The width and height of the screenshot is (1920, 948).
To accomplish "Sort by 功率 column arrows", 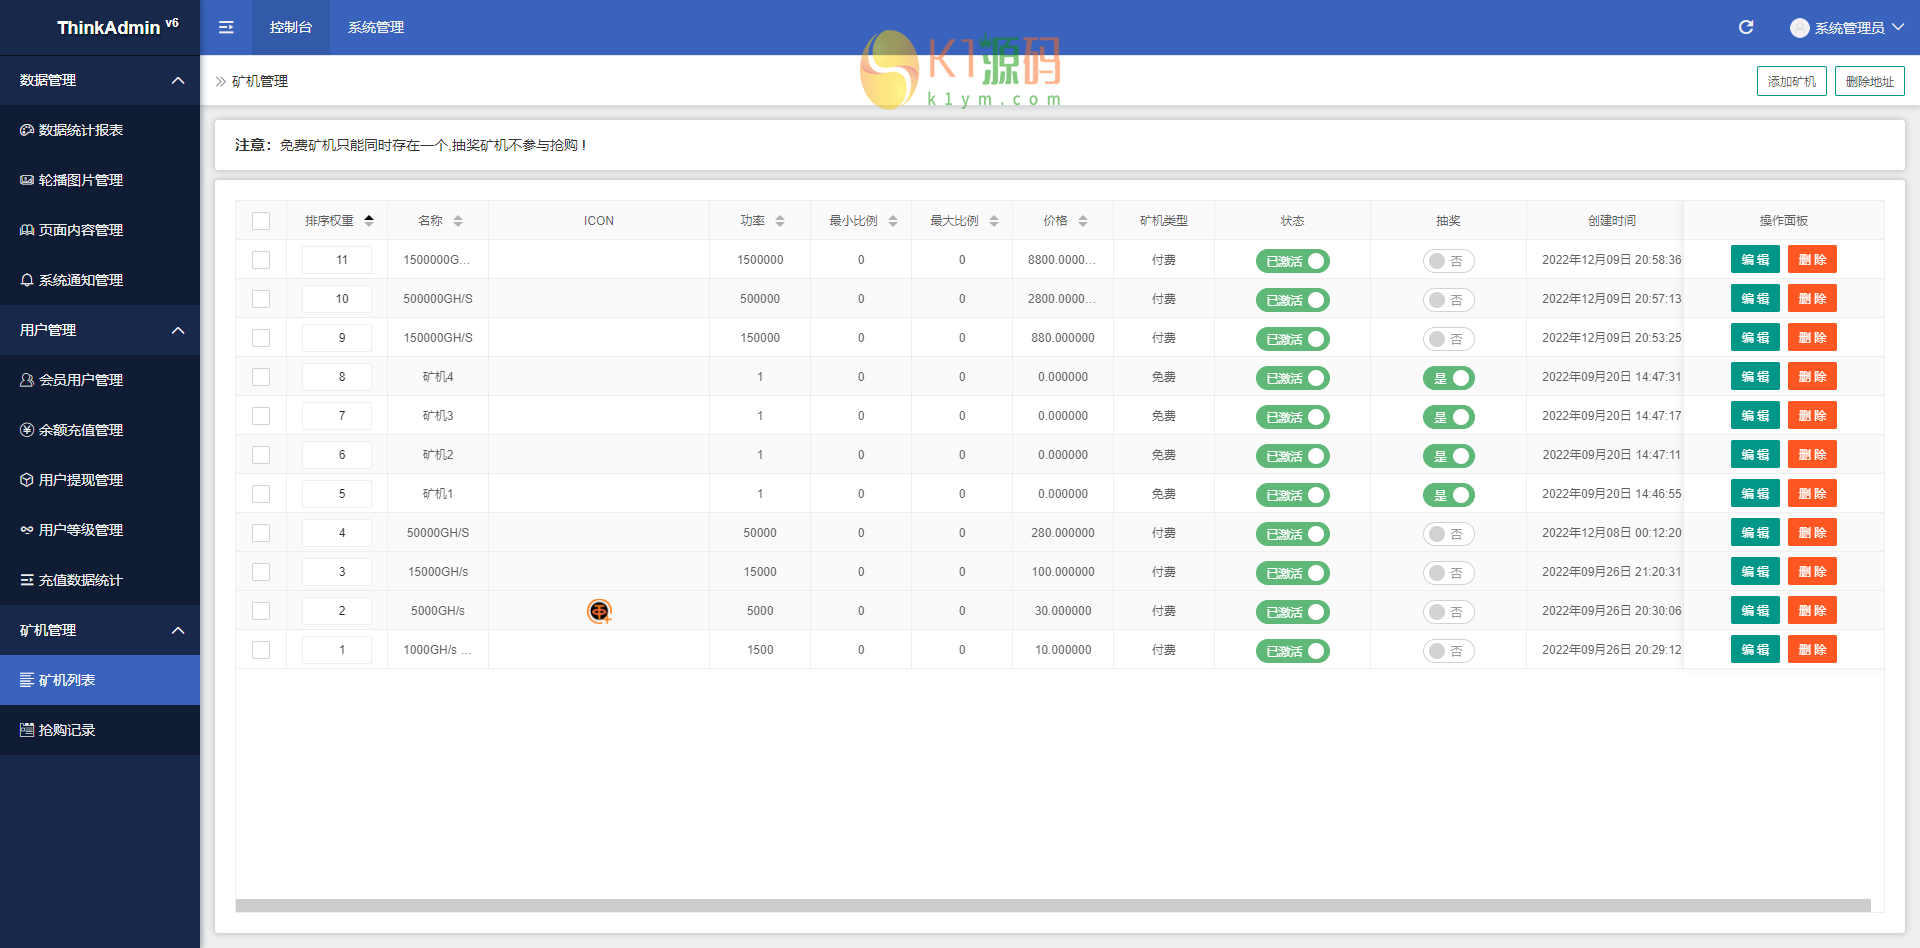I will pyautogui.click(x=780, y=220).
